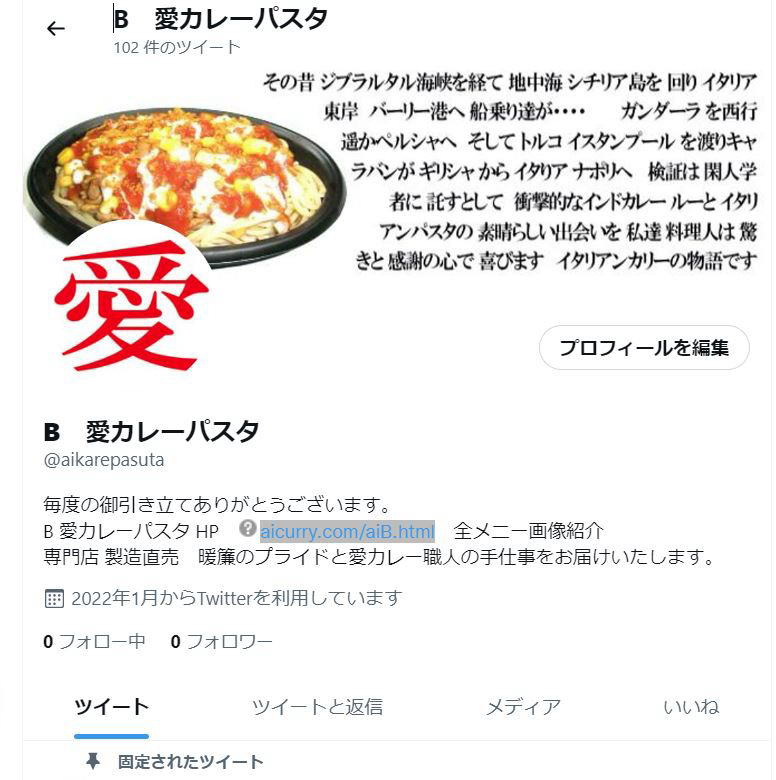Click the back arrow icon

56,29
